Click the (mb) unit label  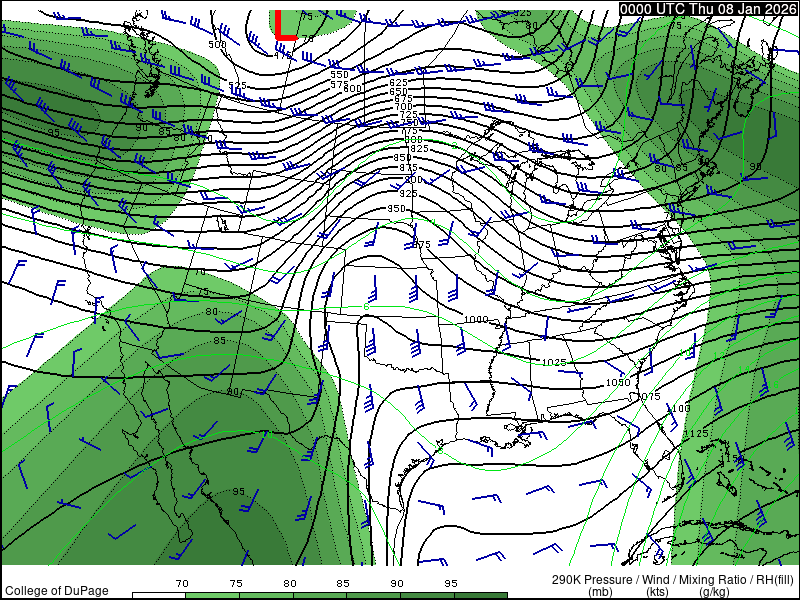point(601,591)
